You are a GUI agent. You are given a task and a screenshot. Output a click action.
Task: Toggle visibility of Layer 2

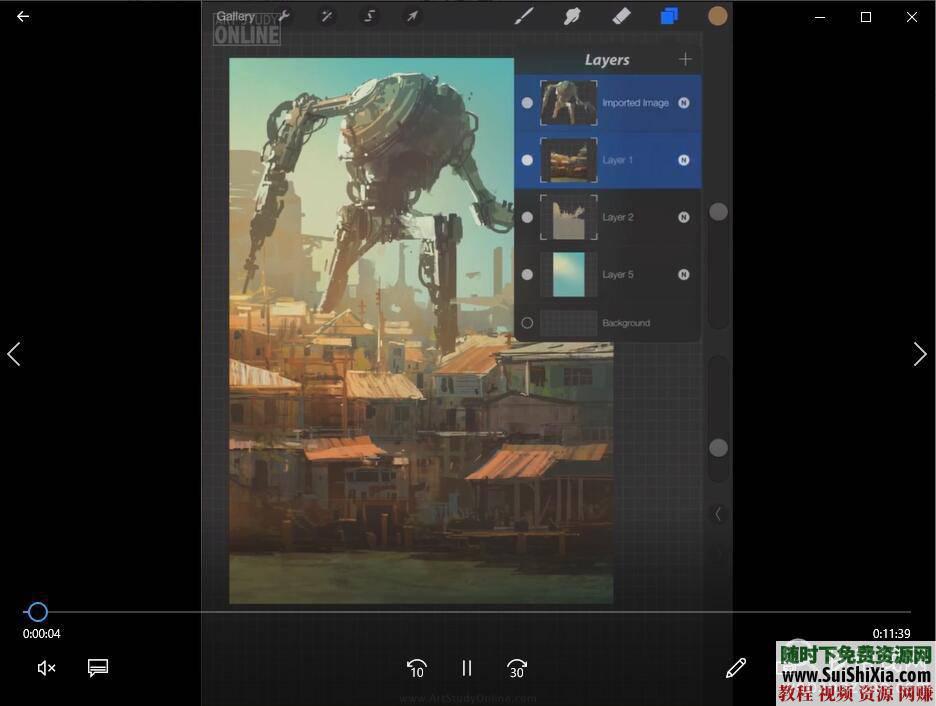pos(526,217)
